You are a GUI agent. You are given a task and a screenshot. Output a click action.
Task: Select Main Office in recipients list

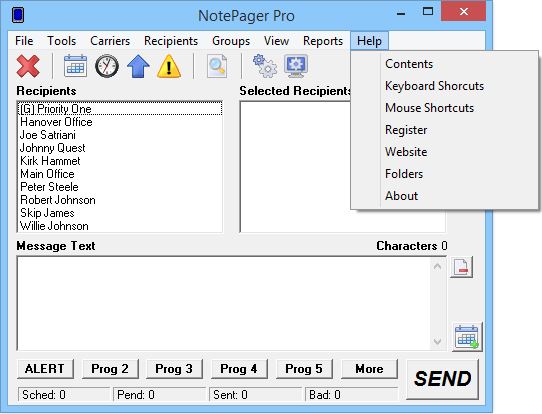pyautogui.click(x=120, y=174)
